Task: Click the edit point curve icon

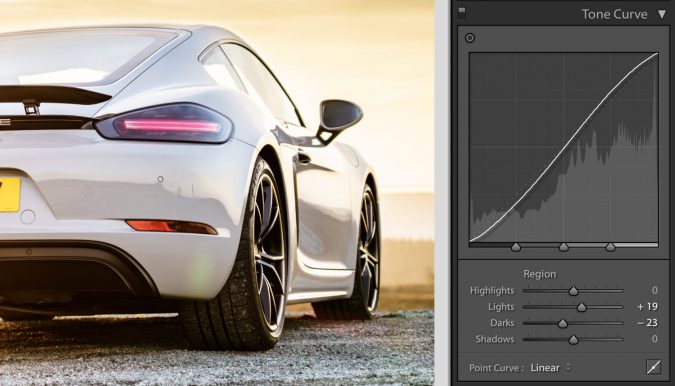Action: tap(653, 367)
